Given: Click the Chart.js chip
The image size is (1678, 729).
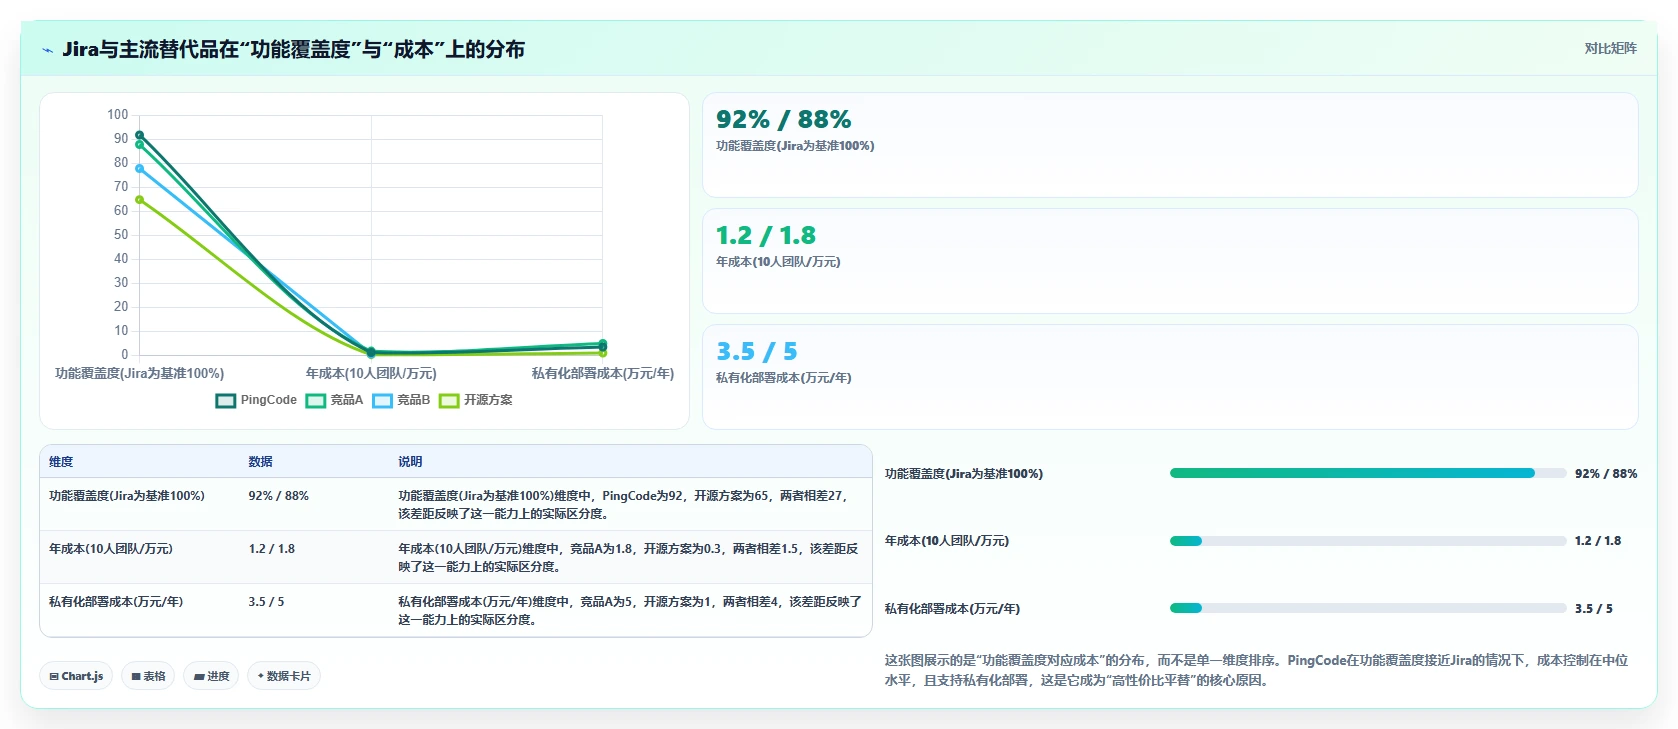Looking at the screenshot, I should [x=76, y=676].
